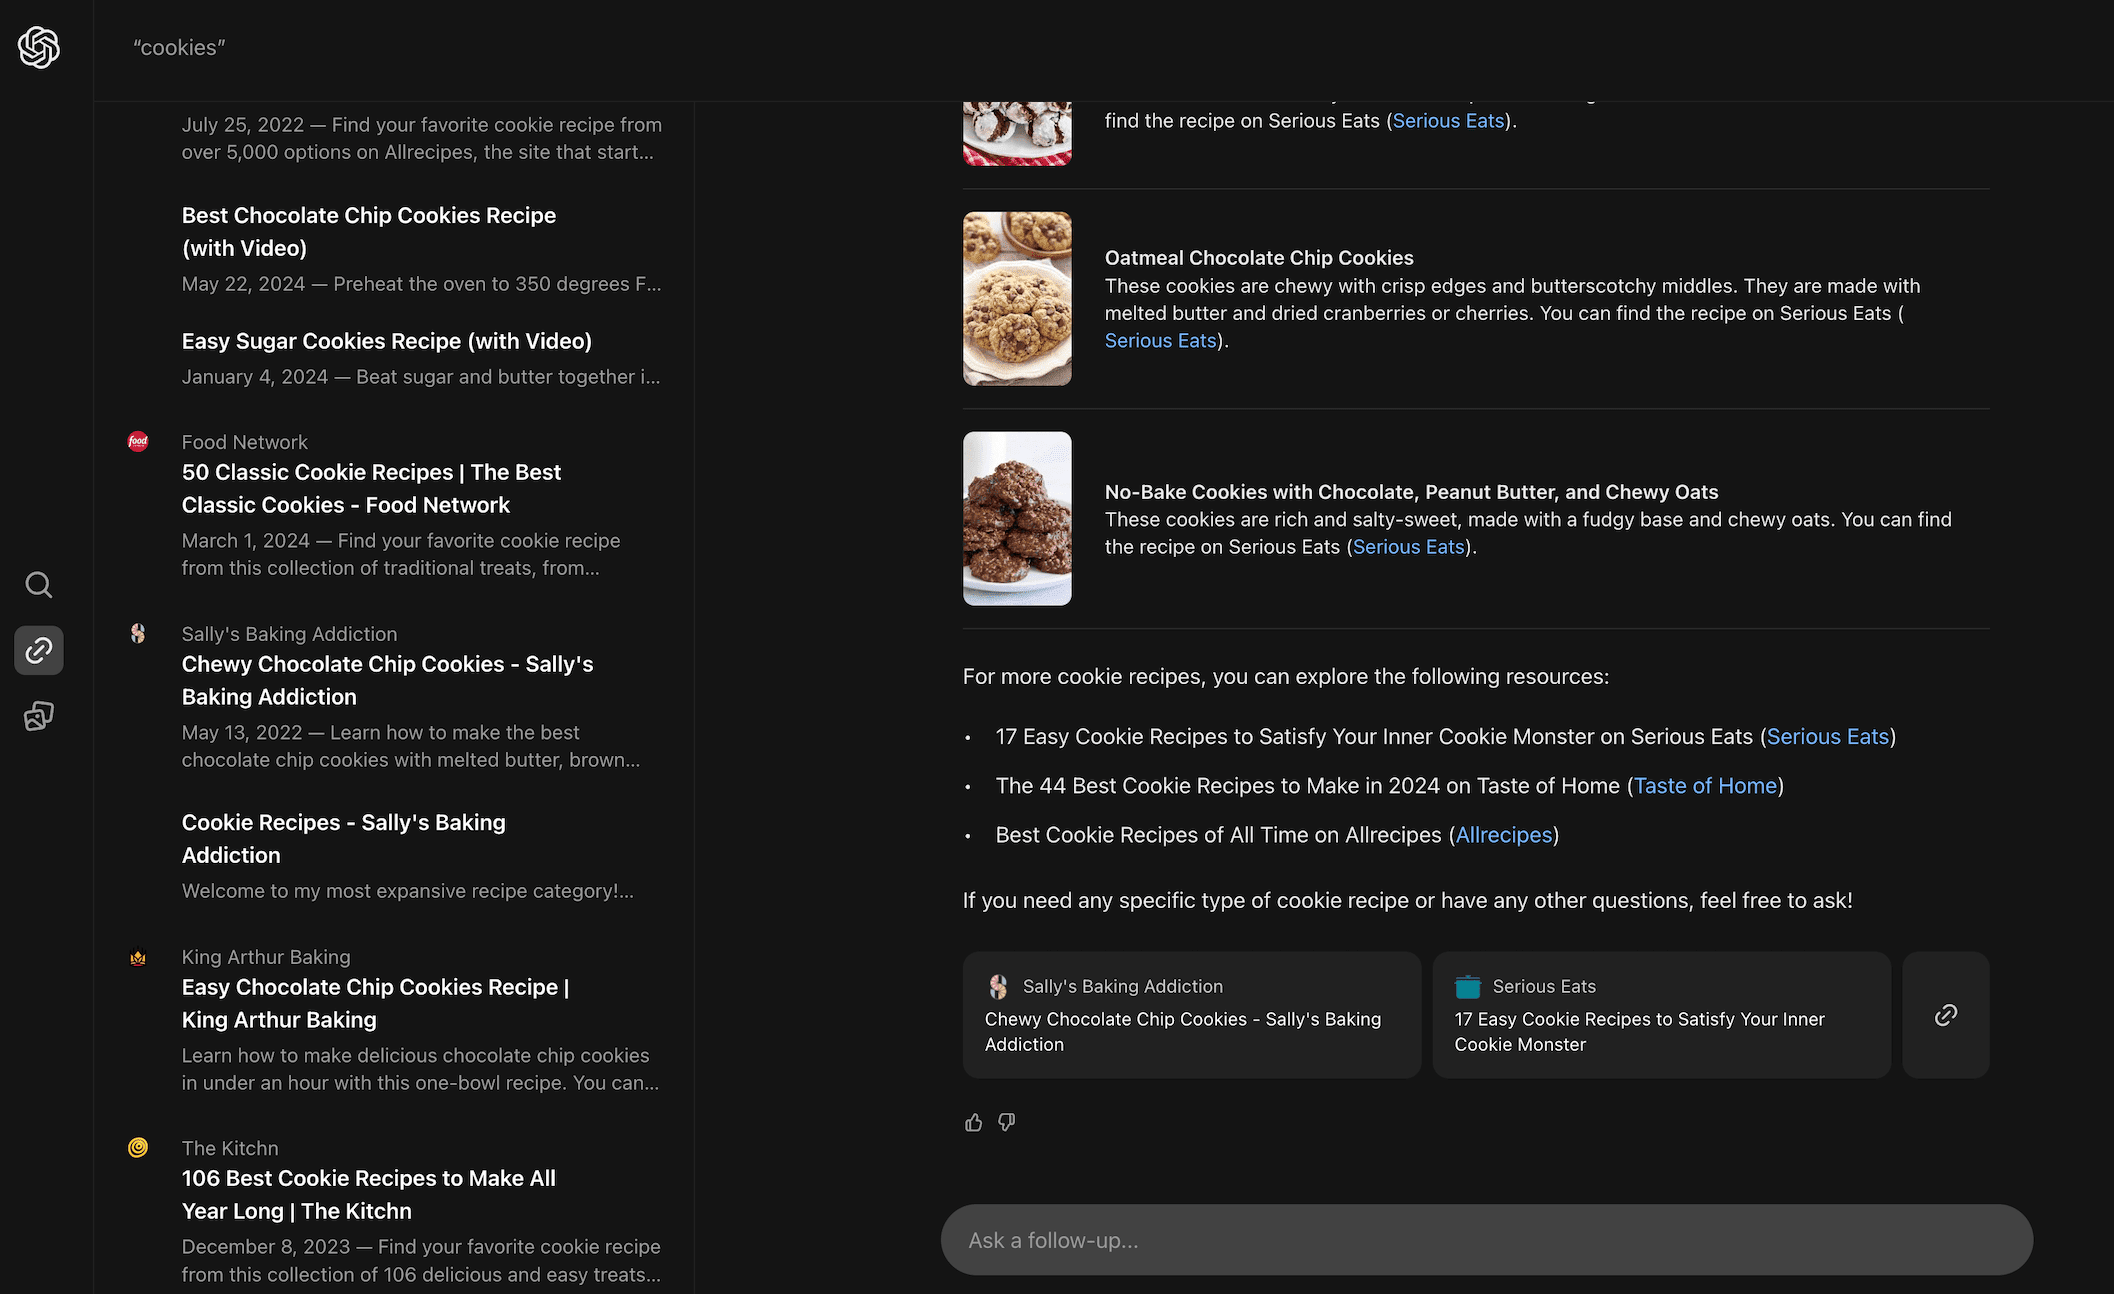The image size is (2114, 1294).
Task: Click thumbs up icon to rate response
Action: [974, 1123]
